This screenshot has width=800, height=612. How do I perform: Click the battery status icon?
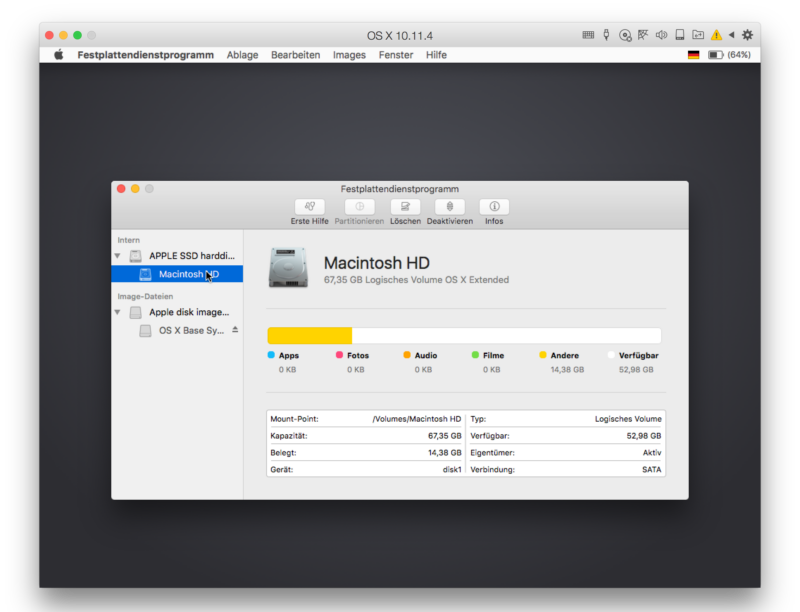(x=715, y=55)
